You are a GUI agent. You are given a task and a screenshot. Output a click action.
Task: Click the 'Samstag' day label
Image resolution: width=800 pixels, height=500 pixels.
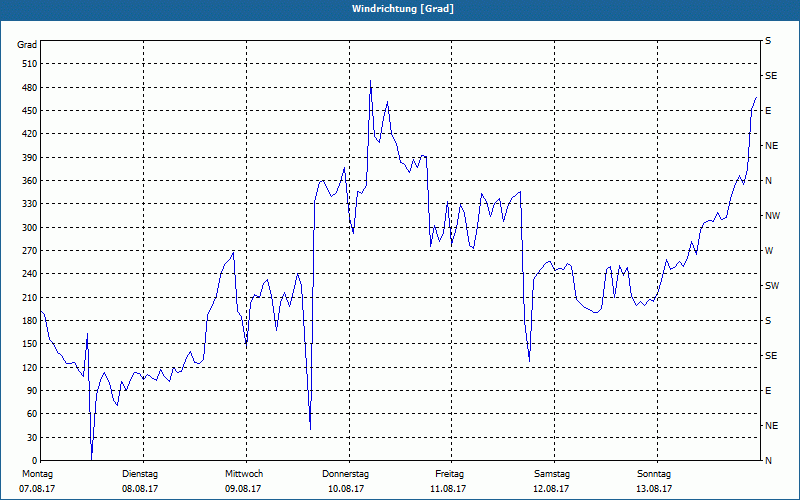point(552,474)
